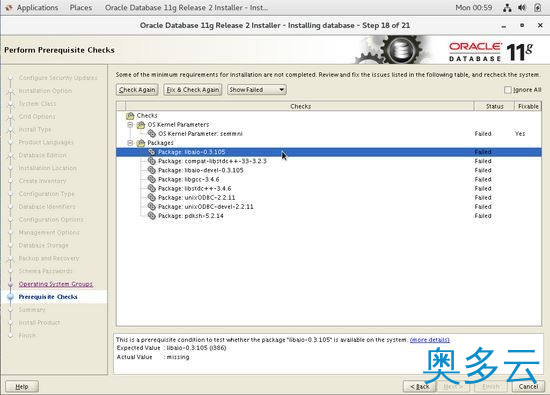
Task: Click the OS Kernel Parameters folder icon
Action: pyautogui.click(x=141, y=125)
